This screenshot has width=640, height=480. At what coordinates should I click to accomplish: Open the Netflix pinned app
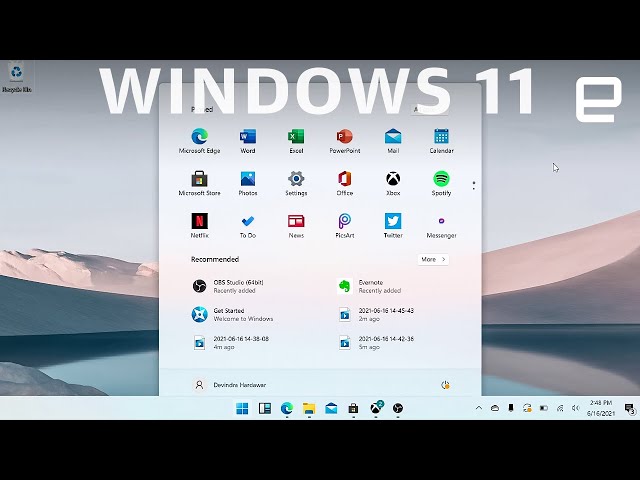199,226
